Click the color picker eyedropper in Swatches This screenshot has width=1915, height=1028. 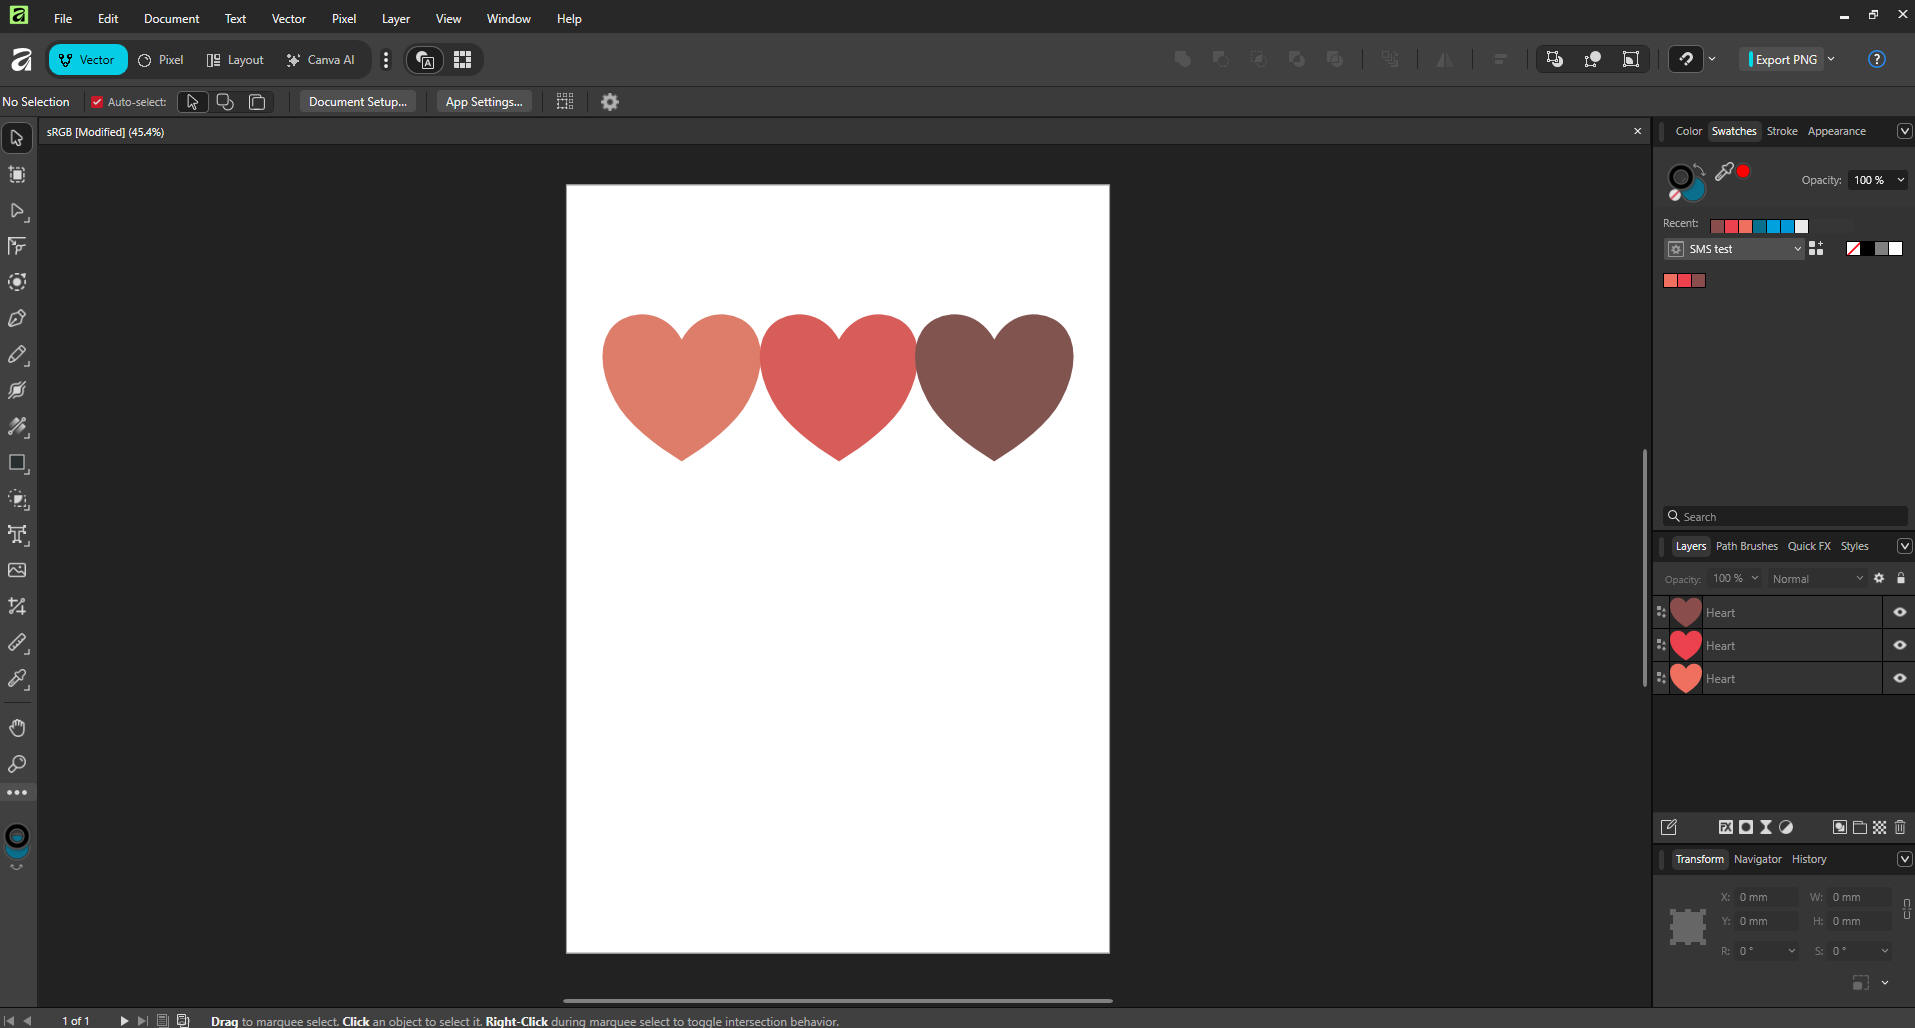tap(1724, 172)
